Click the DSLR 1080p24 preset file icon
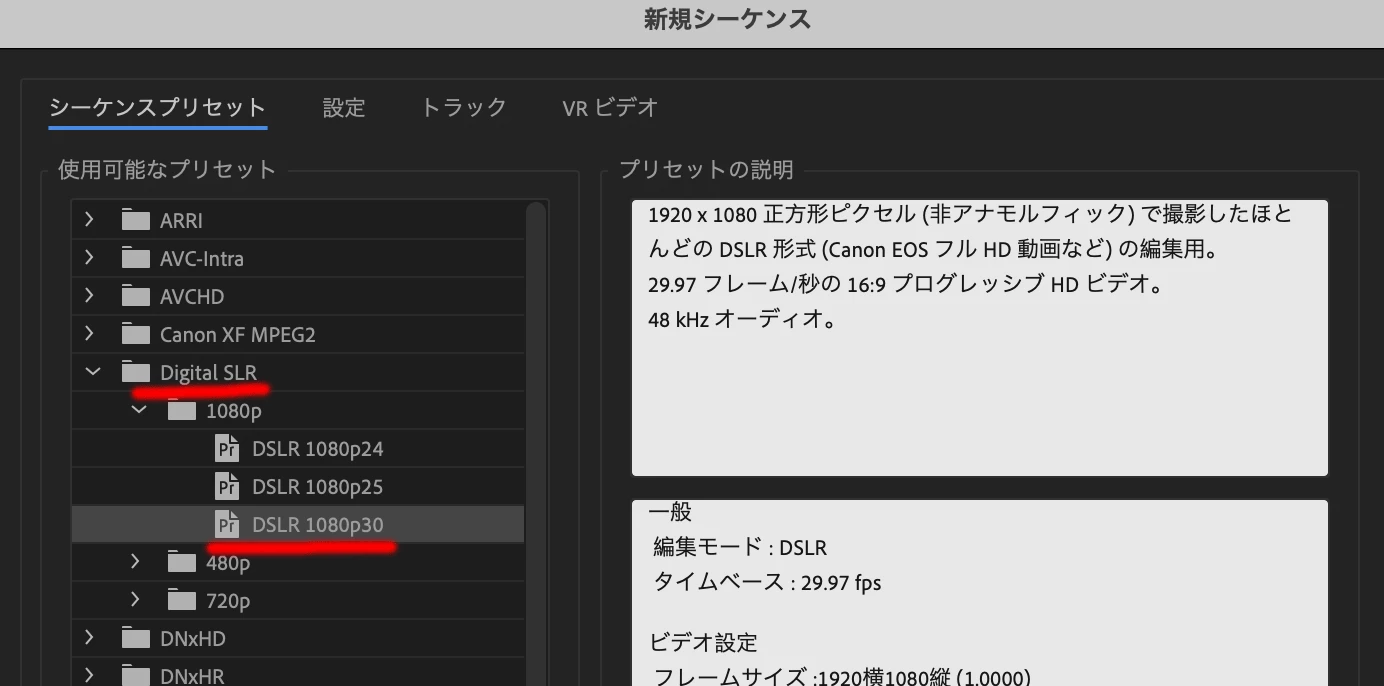Screen dimensions: 1384x686 (228, 448)
